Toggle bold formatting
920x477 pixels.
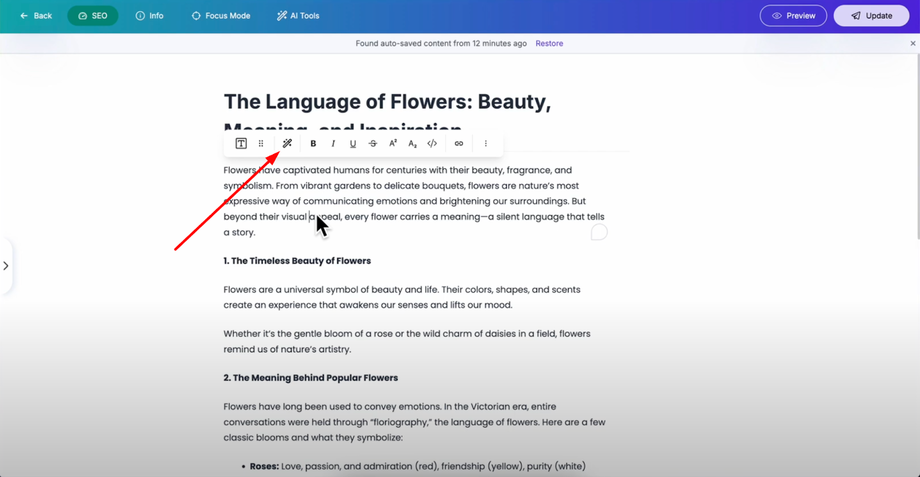[x=313, y=144]
